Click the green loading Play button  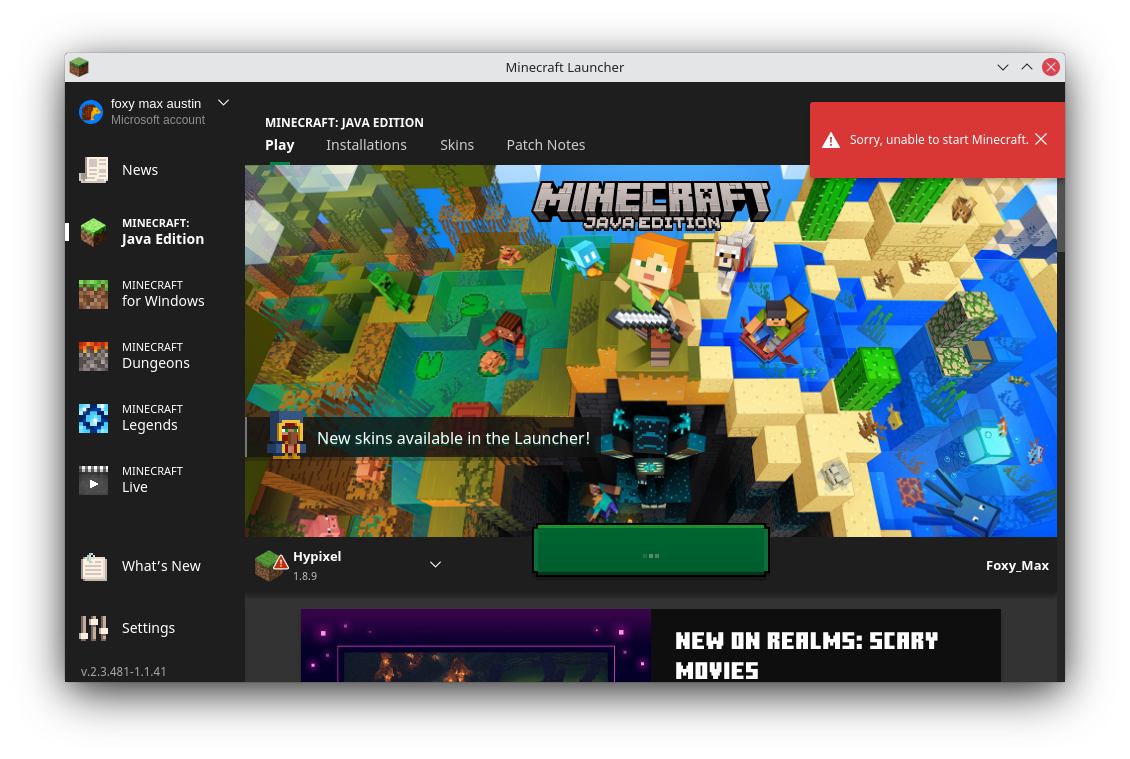651,551
